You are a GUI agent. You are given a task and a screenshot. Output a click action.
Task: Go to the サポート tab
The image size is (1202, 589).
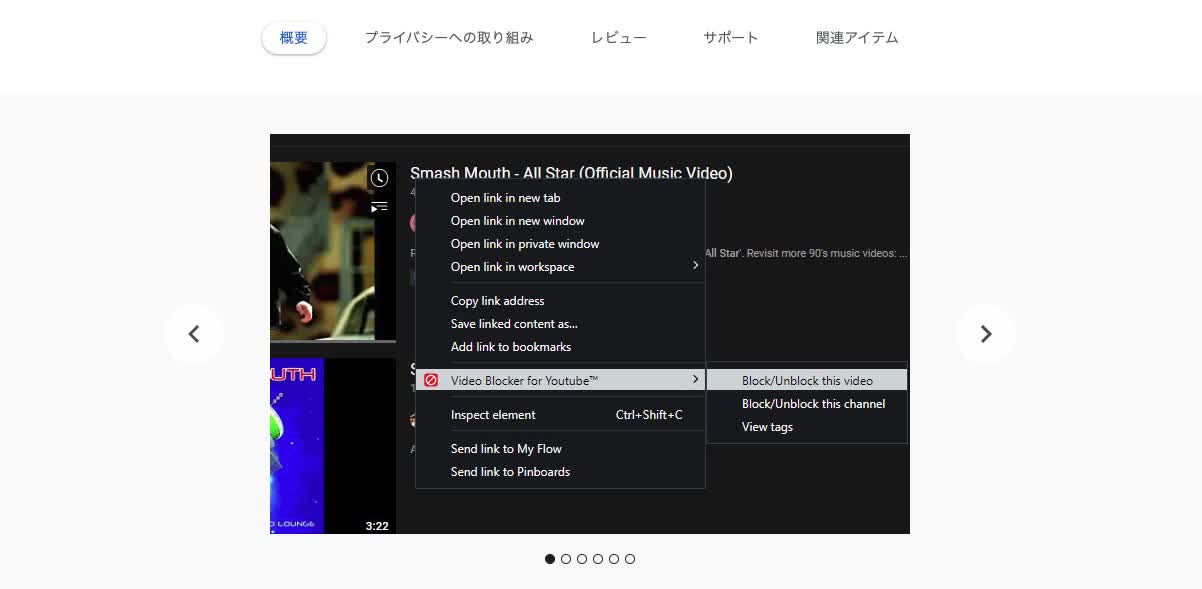pos(731,38)
